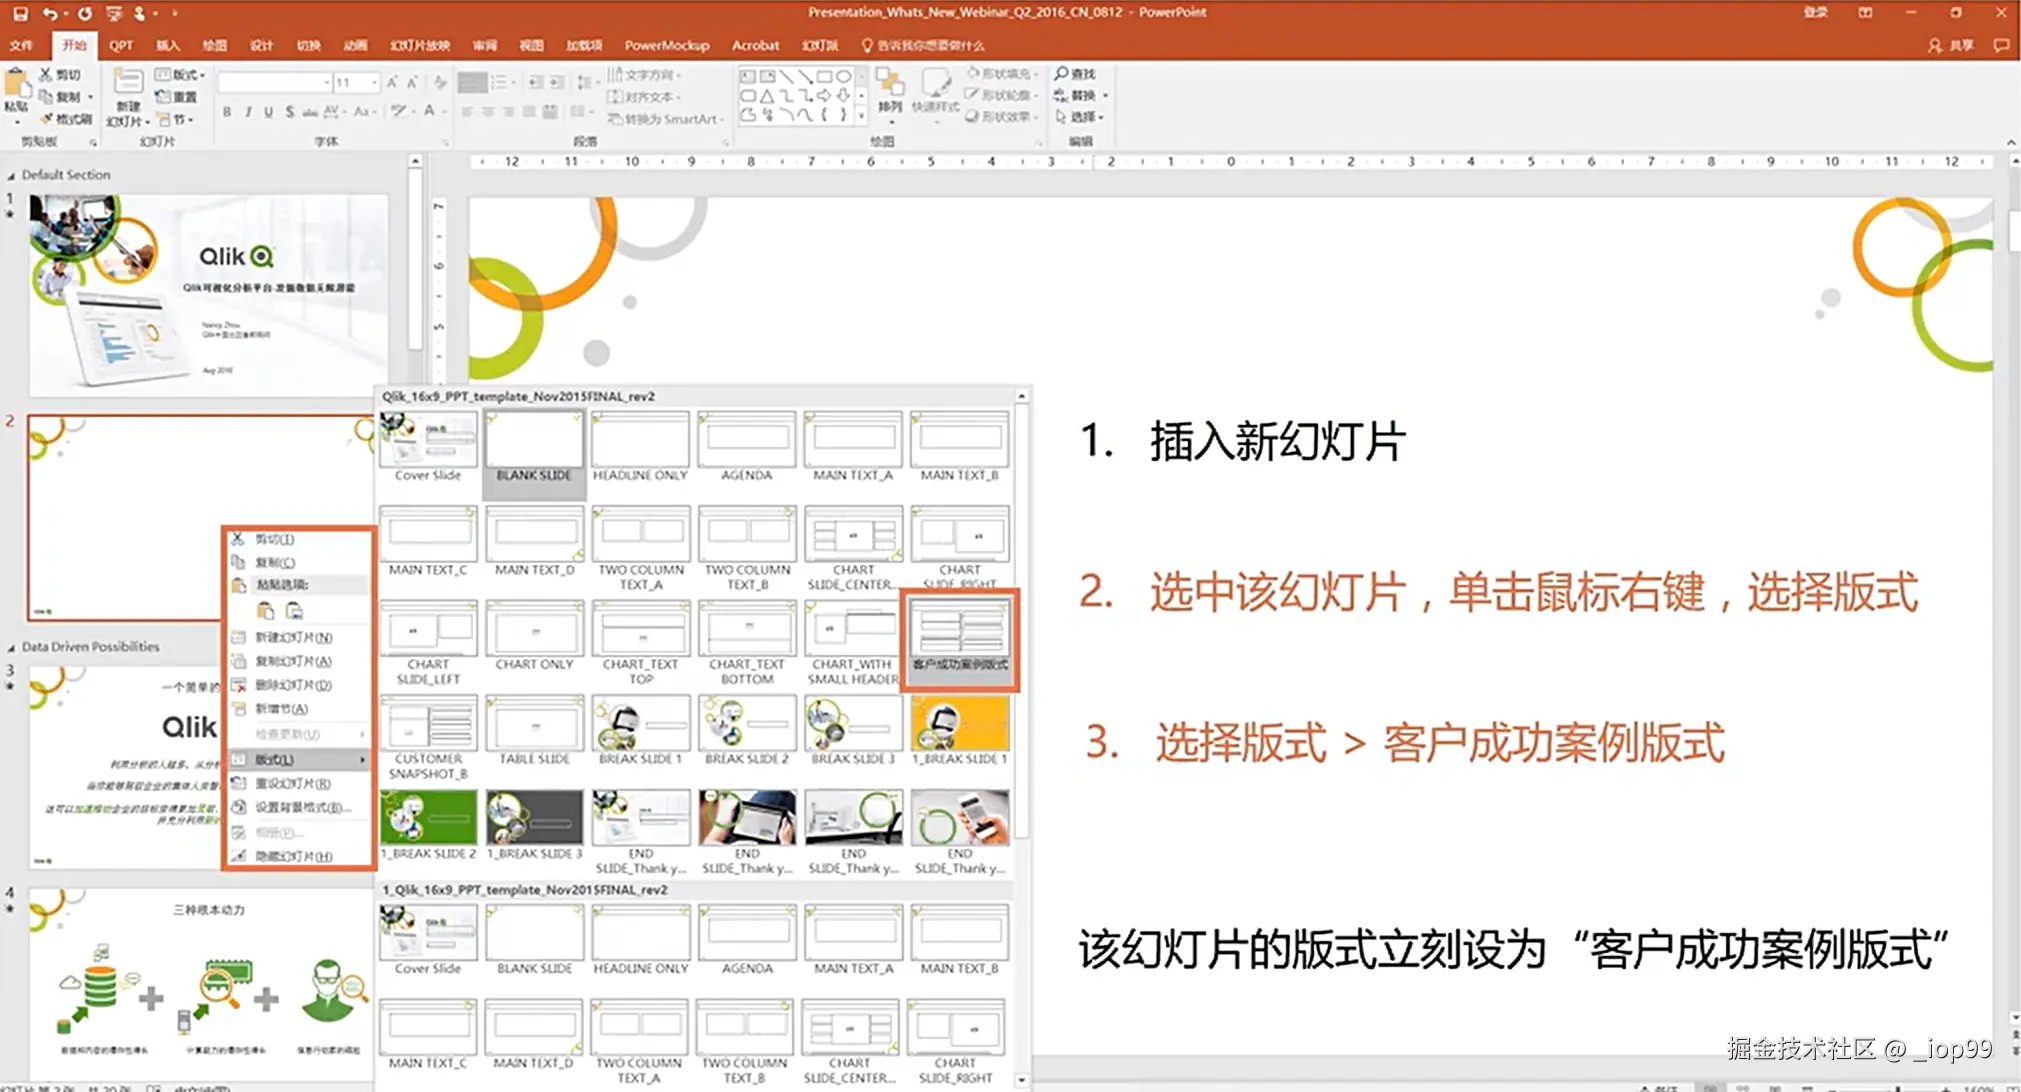The image size is (2021, 1092).
Task: Click the Find (查找) magnifier icon
Action: click(x=1062, y=74)
